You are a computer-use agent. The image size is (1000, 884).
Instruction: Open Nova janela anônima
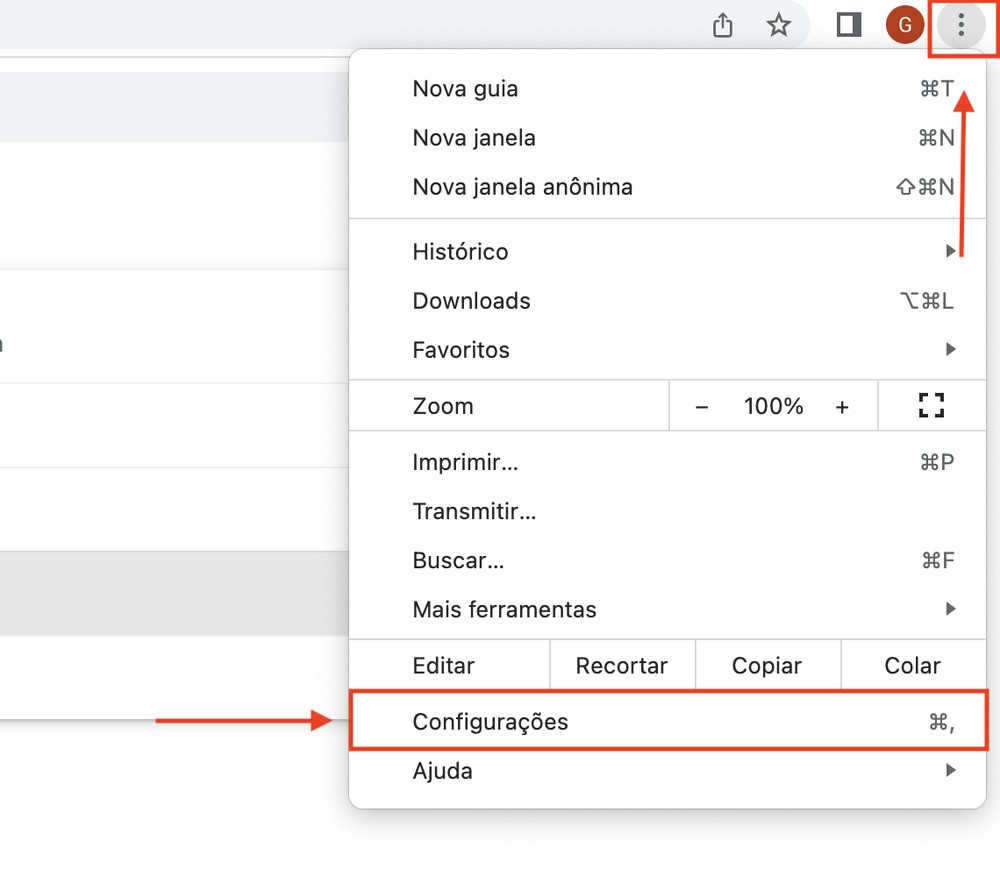(522, 186)
